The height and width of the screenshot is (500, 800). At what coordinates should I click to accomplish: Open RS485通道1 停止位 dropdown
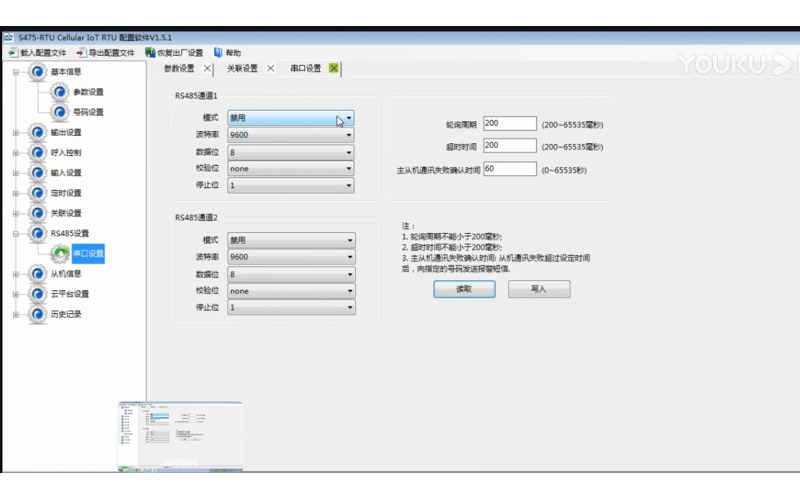(291, 185)
